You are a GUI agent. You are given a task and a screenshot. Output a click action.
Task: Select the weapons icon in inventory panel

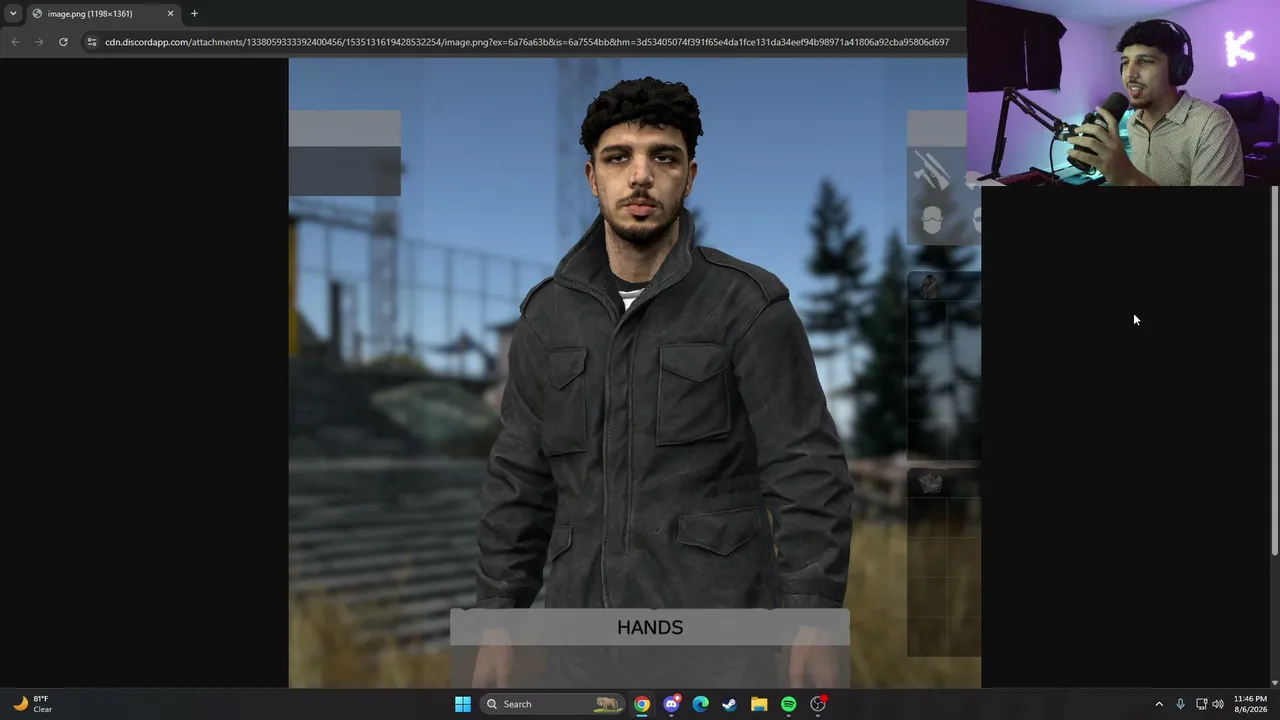(x=931, y=171)
